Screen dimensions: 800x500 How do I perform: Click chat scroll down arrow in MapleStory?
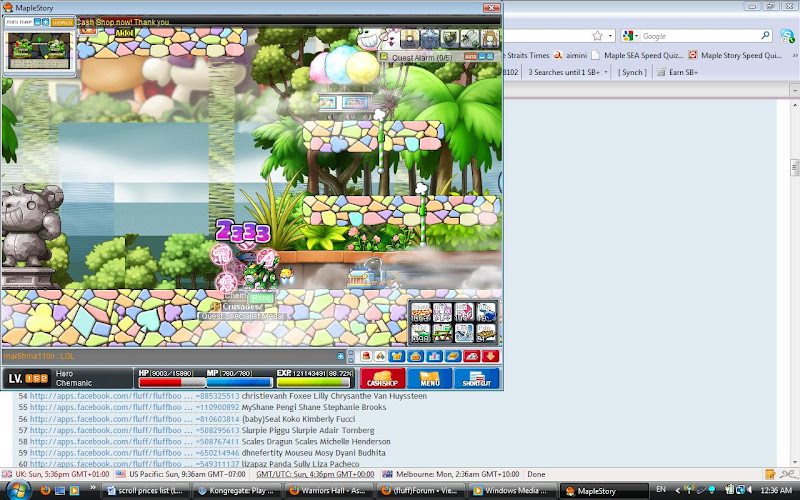[x=351, y=360]
